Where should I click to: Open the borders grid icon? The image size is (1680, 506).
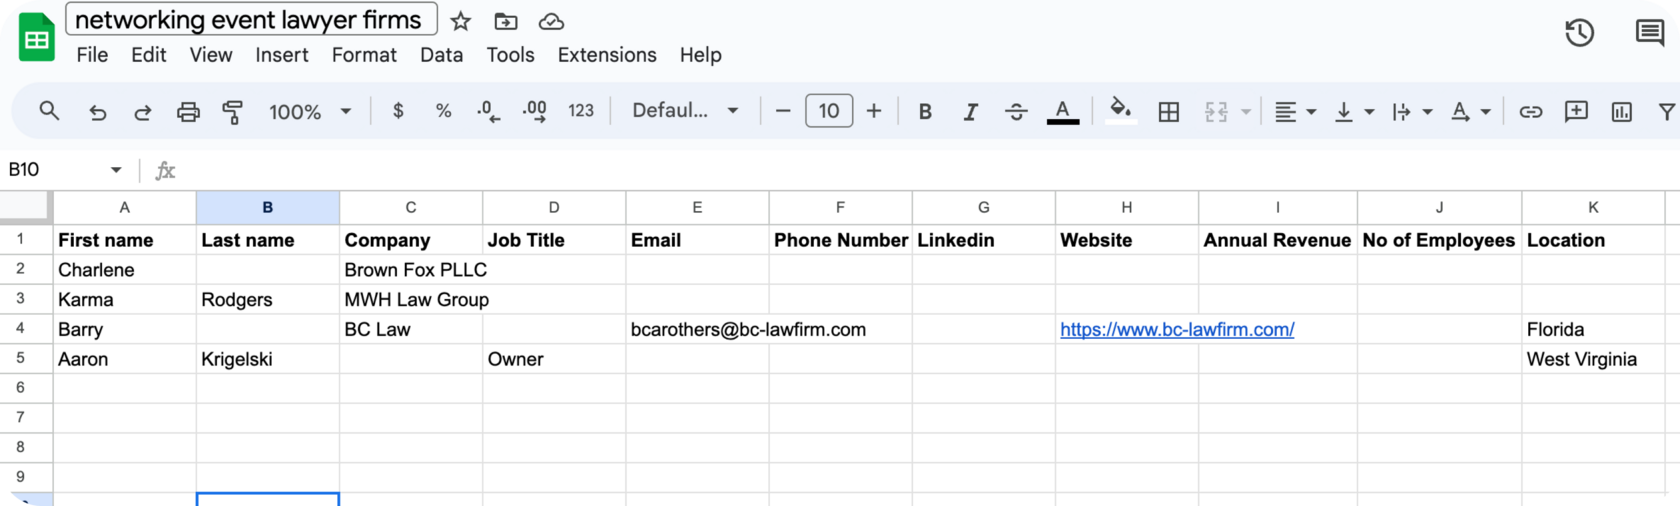click(x=1168, y=112)
